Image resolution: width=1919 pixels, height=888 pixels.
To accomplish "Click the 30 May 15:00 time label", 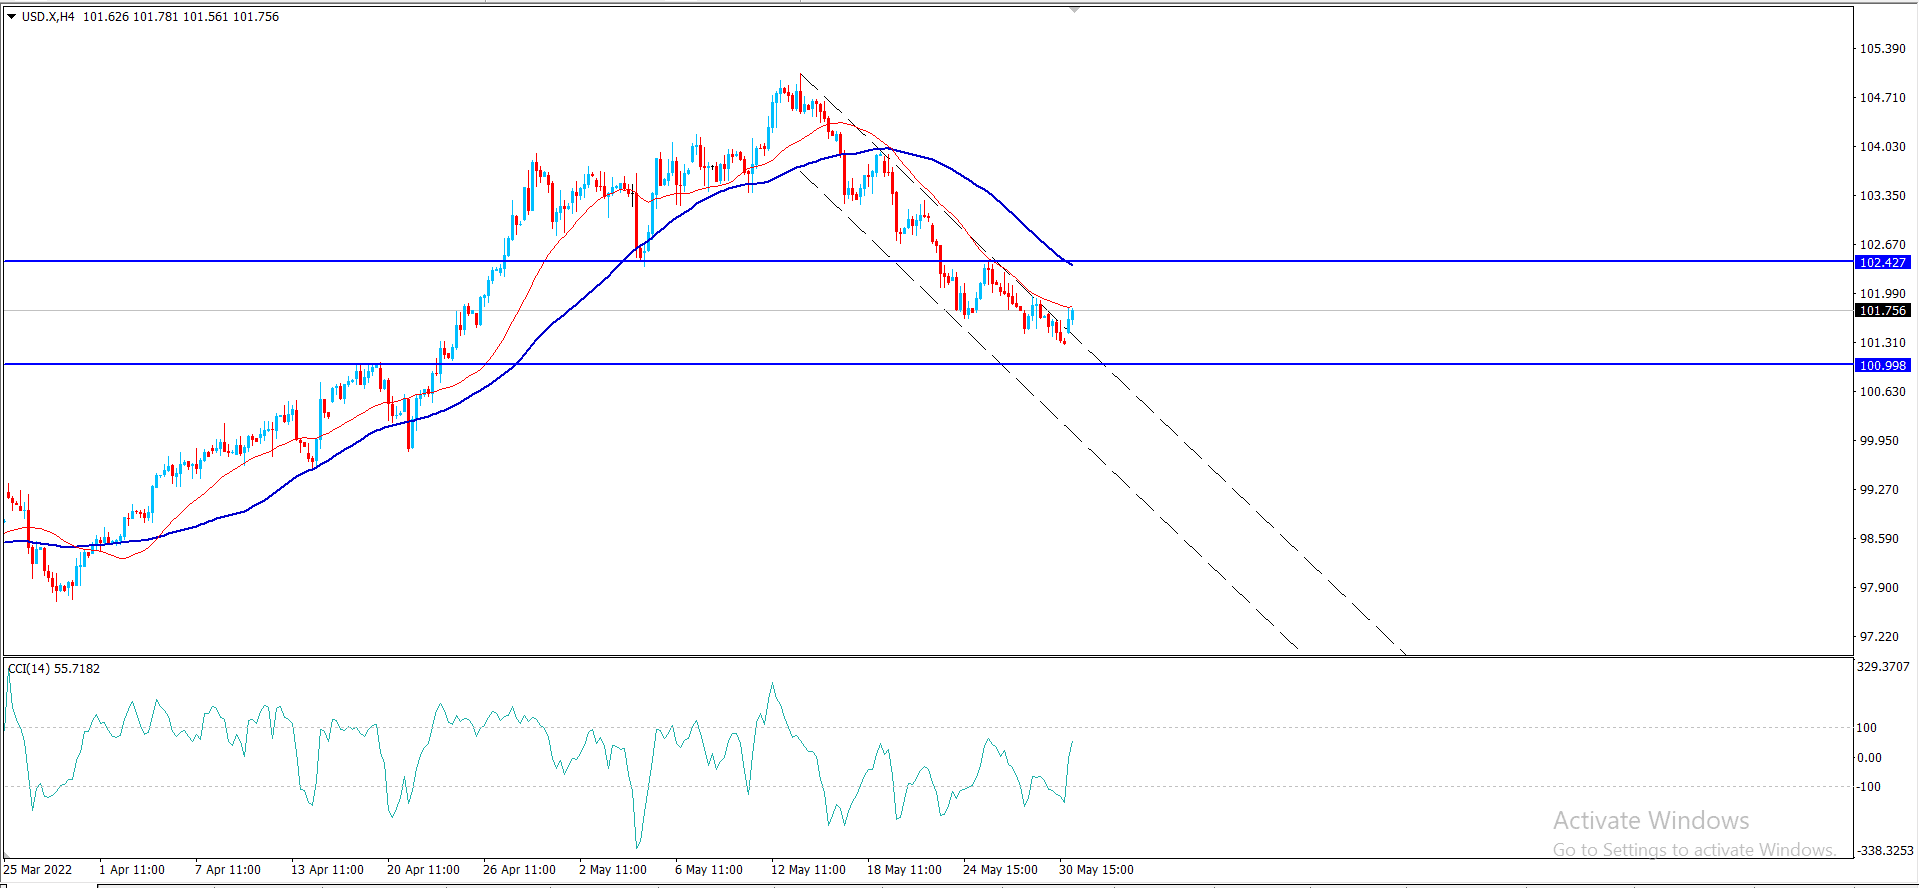I will pyautogui.click(x=1096, y=870).
